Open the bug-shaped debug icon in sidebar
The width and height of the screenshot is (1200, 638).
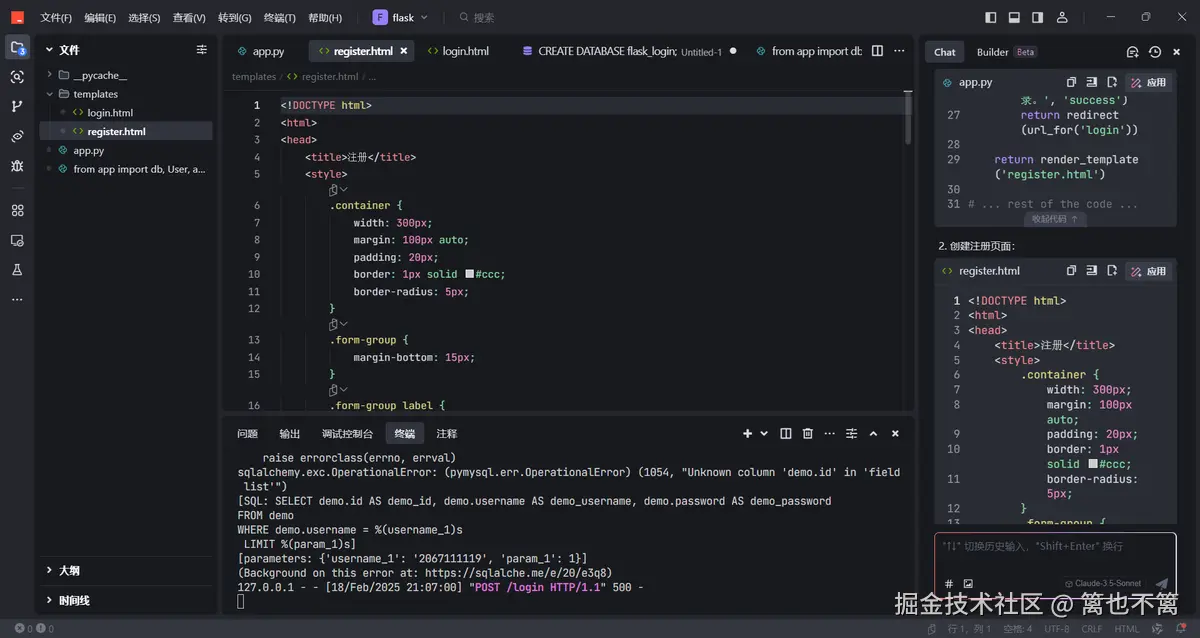pos(17,165)
